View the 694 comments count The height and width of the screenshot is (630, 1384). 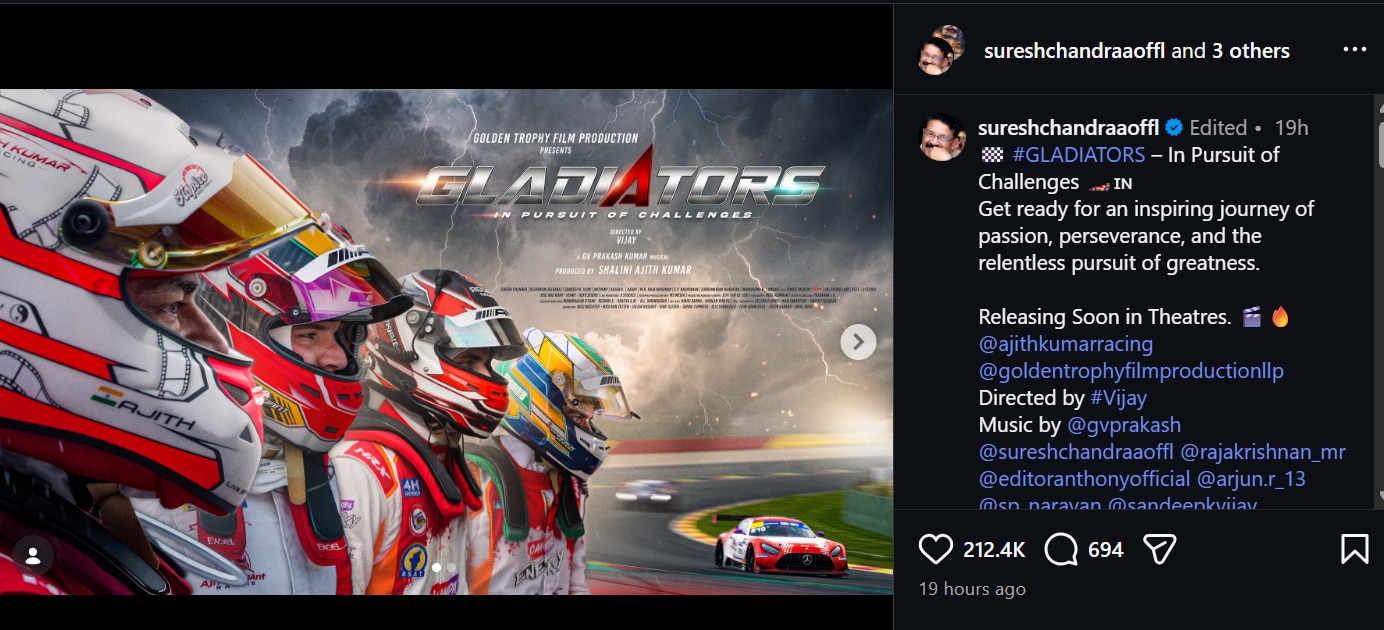coord(1105,550)
